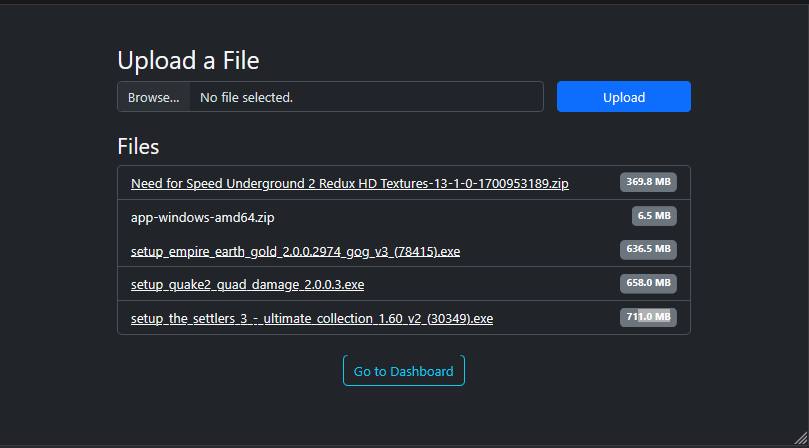Click the 369.8 MB size badge
Viewport: 809px width, 448px height.
pos(648,182)
